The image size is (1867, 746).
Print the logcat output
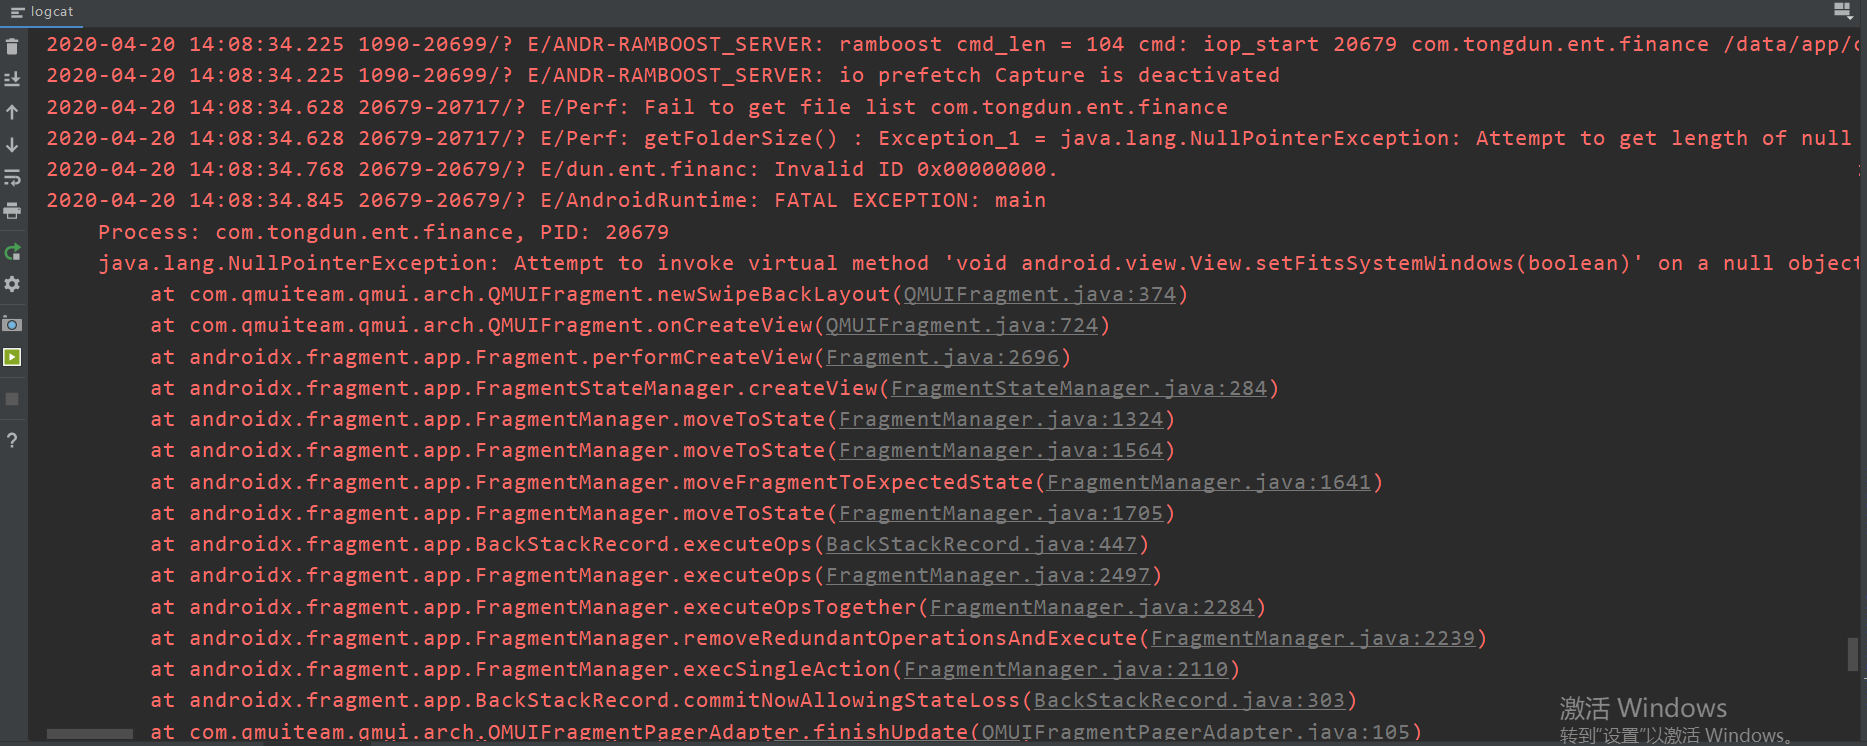pyautogui.click(x=13, y=211)
